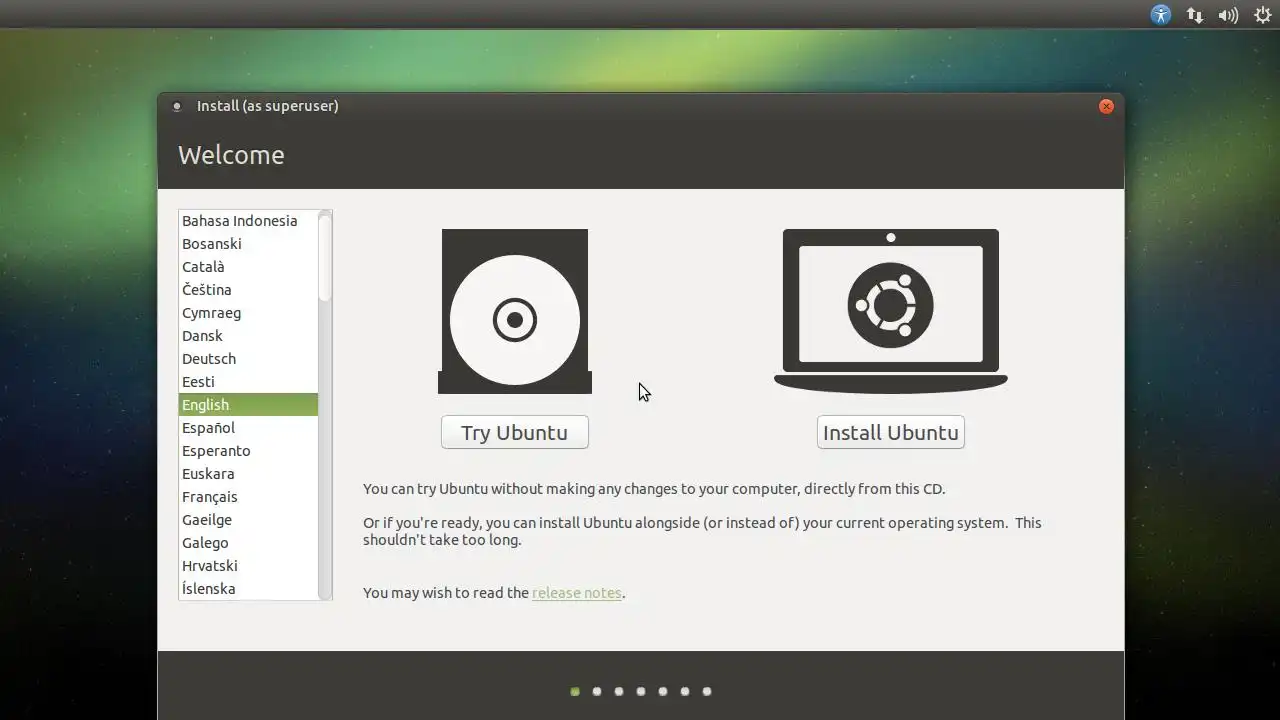Select Esperanto language
The width and height of the screenshot is (1280, 720).
(248, 451)
